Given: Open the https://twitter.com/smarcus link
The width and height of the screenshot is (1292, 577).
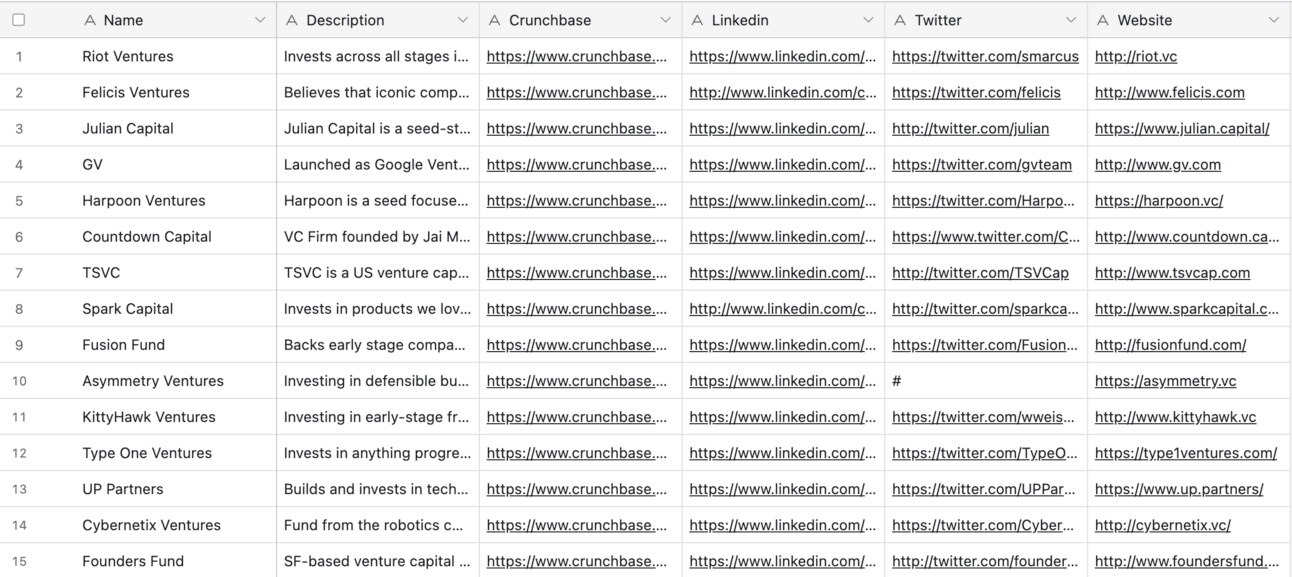Looking at the screenshot, I should coord(985,57).
